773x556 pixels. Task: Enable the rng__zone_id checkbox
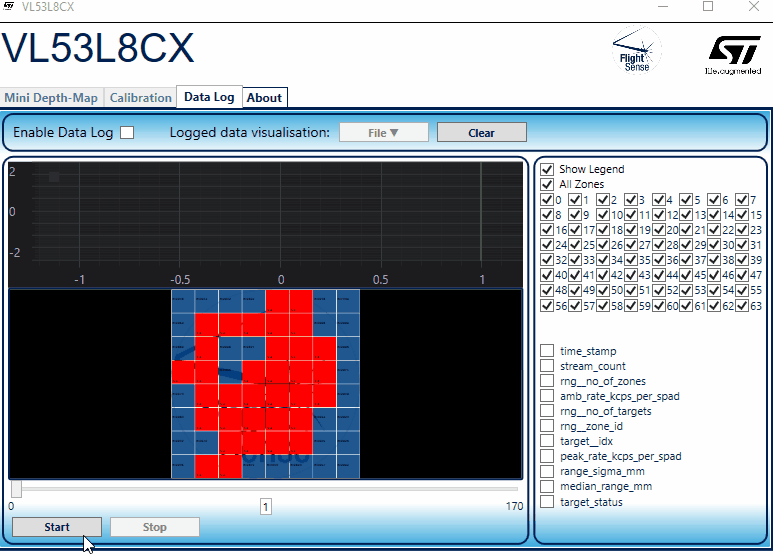[547, 426]
